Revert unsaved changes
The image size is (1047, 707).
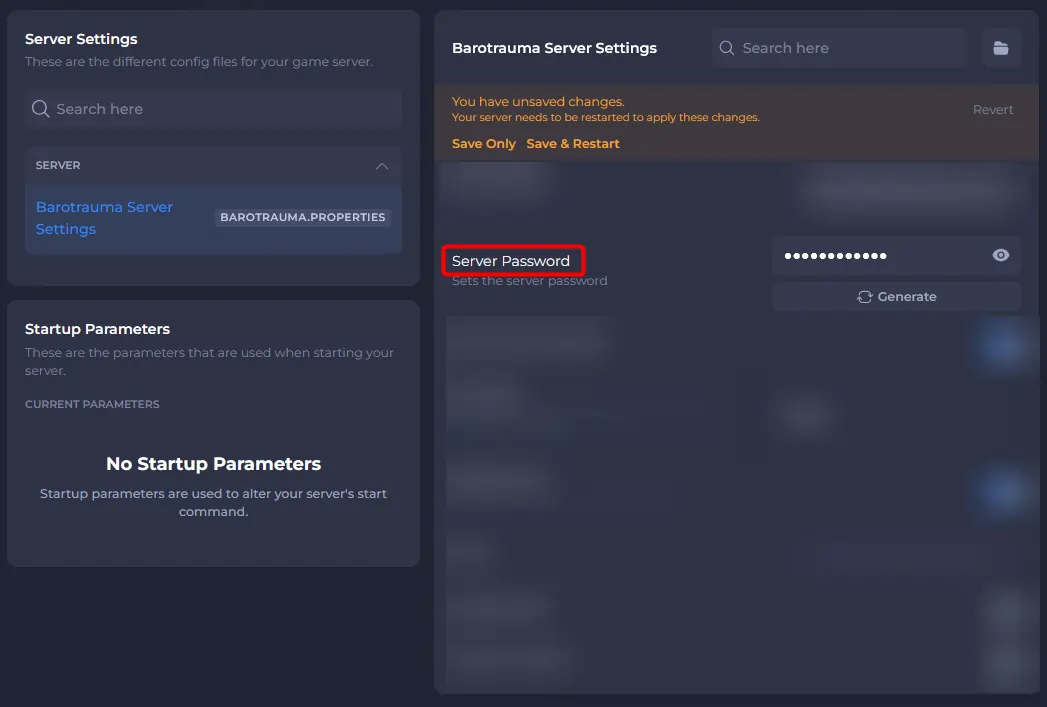[992, 109]
